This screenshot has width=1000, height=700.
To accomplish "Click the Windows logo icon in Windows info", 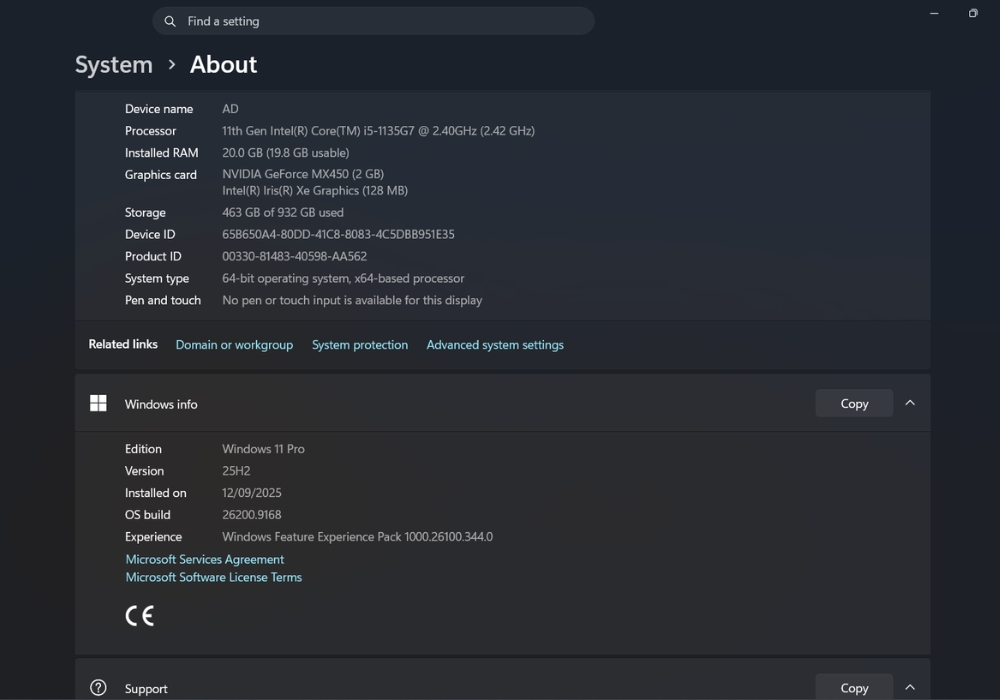I will coord(98,403).
